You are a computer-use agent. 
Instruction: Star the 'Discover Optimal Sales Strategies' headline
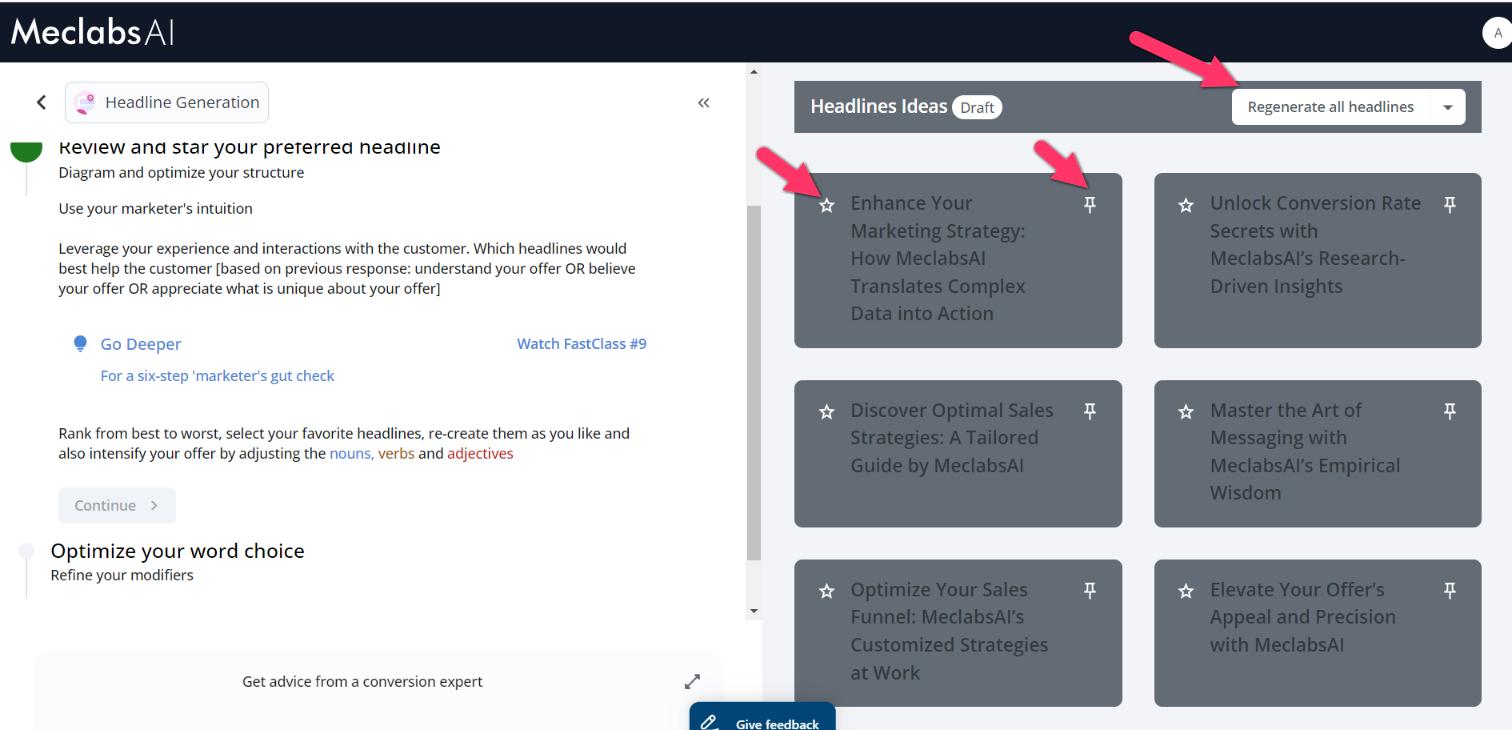point(826,411)
